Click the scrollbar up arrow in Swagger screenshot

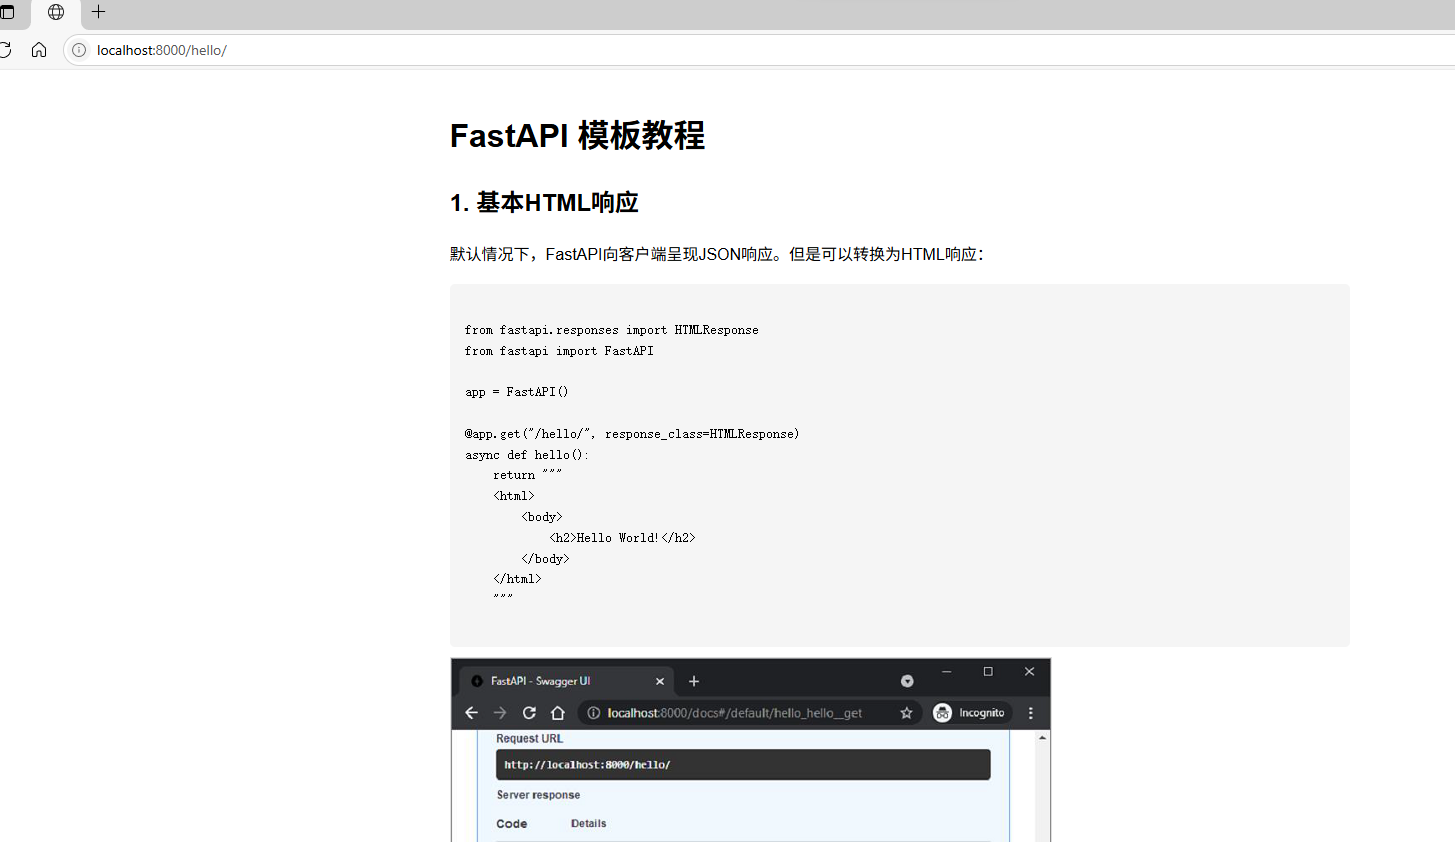[1043, 737]
